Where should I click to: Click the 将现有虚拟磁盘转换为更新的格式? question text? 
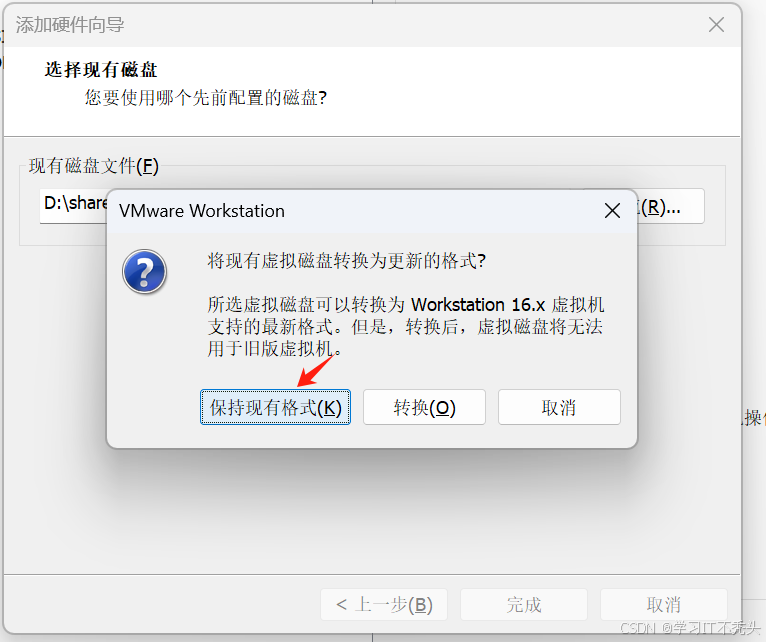[347, 260]
